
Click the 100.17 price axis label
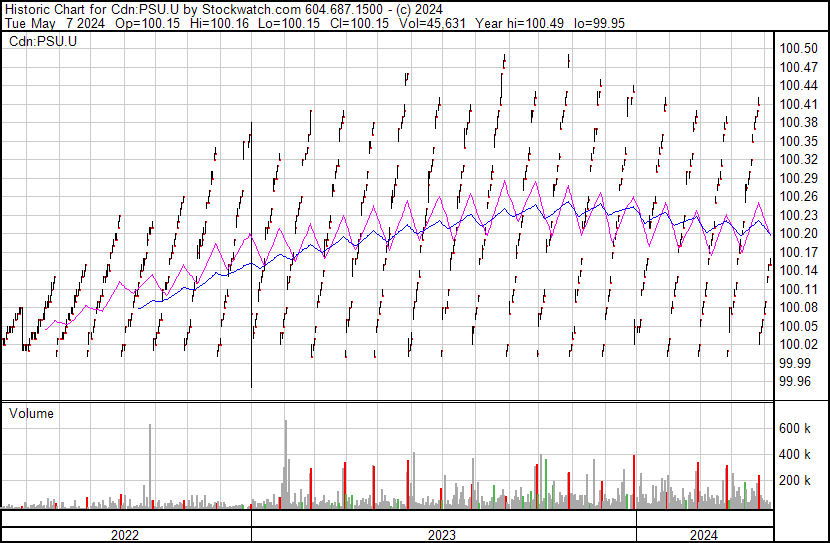pos(798,252)
